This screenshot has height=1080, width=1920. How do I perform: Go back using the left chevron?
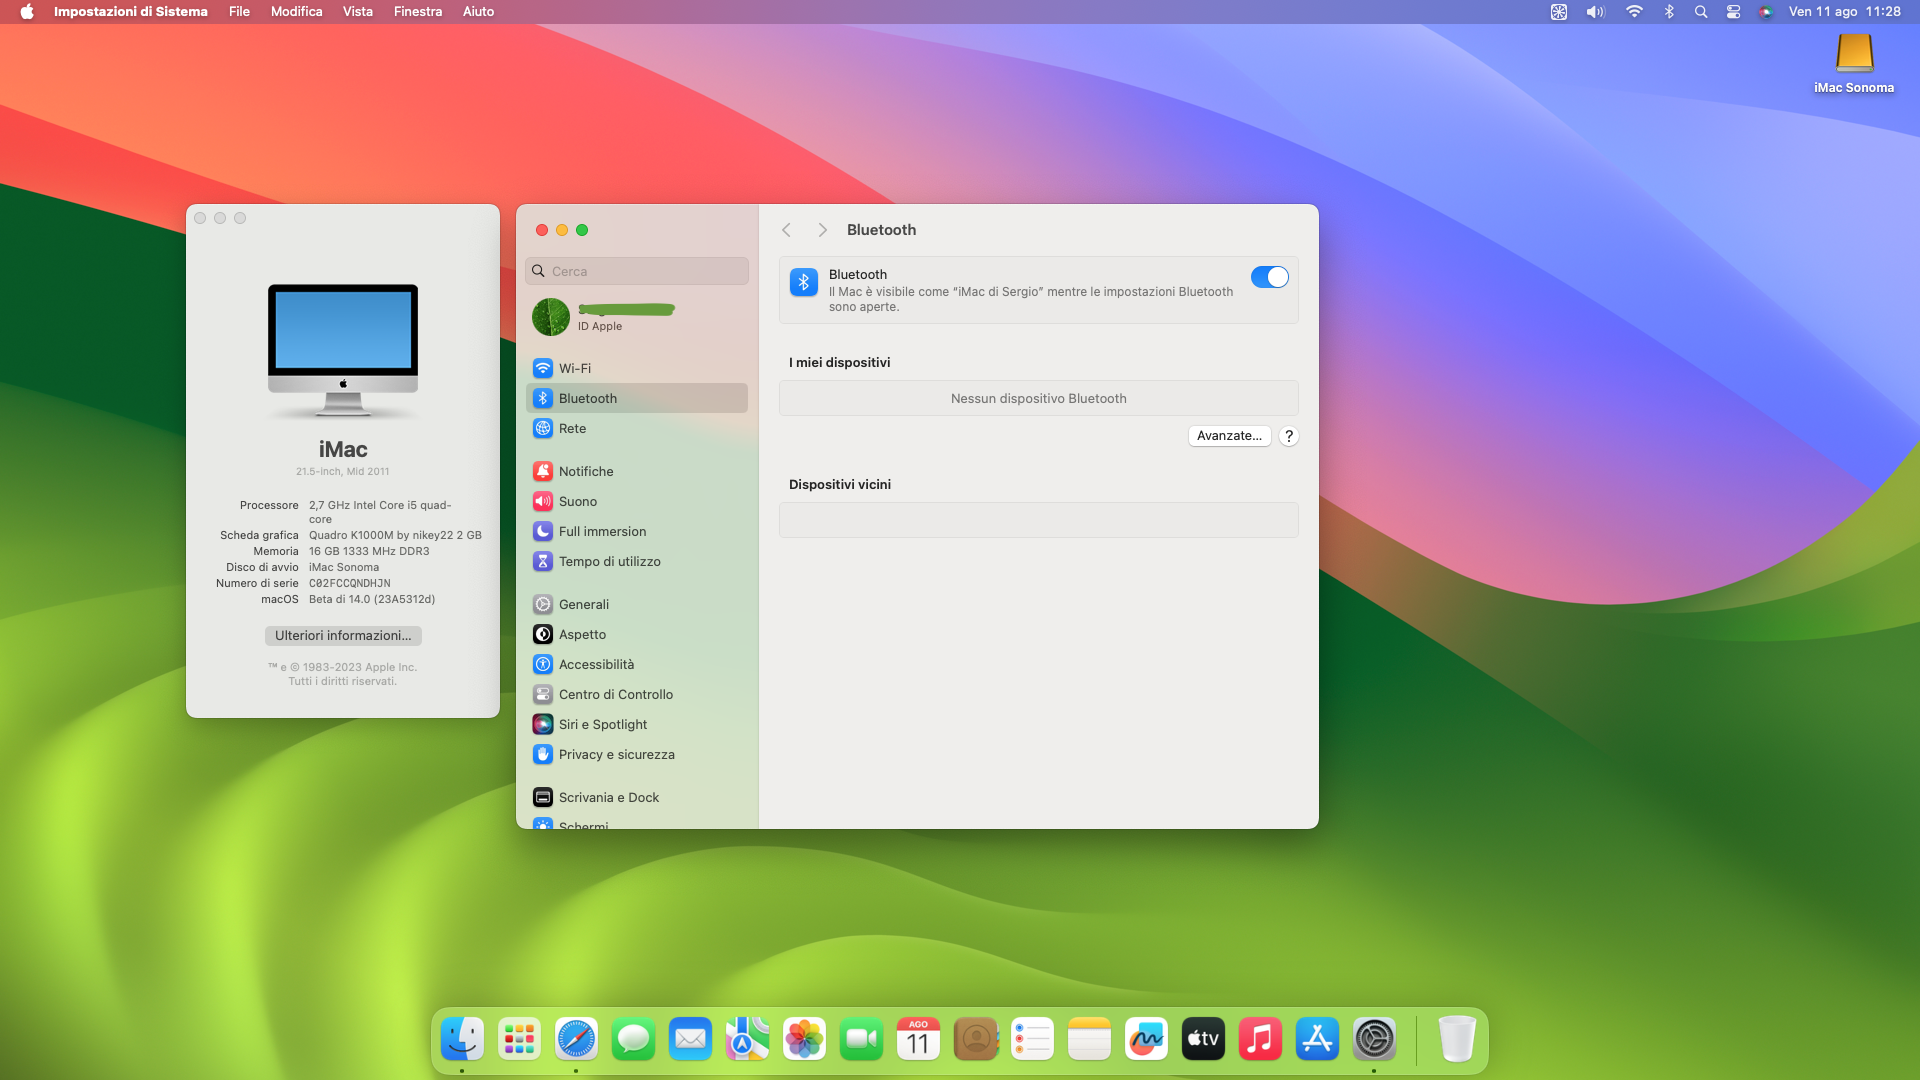point(787,230)
